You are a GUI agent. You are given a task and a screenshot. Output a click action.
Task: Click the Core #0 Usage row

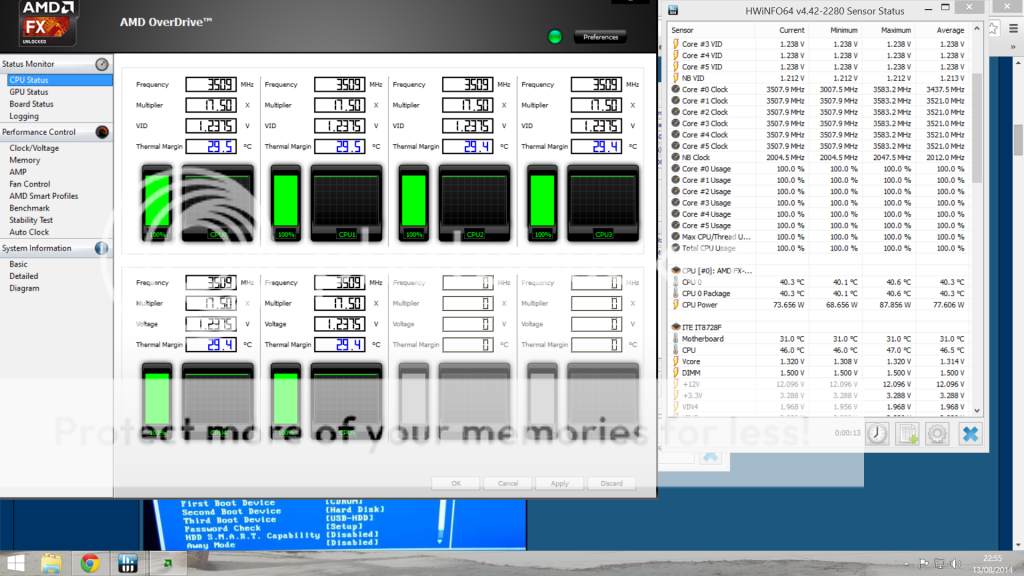pyautogui.click(x=819, y=168)
